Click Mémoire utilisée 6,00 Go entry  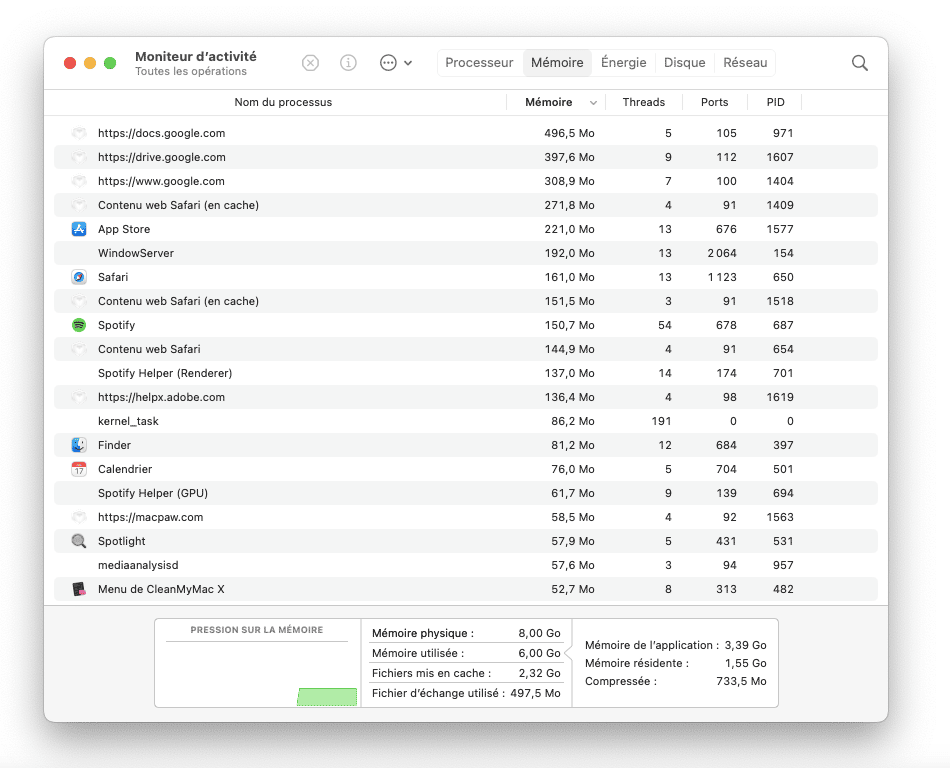tap(466, 653)
